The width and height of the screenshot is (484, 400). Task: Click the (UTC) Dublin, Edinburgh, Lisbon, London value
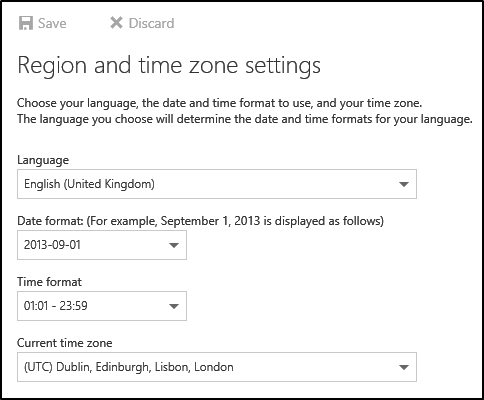tap(129, 367)
